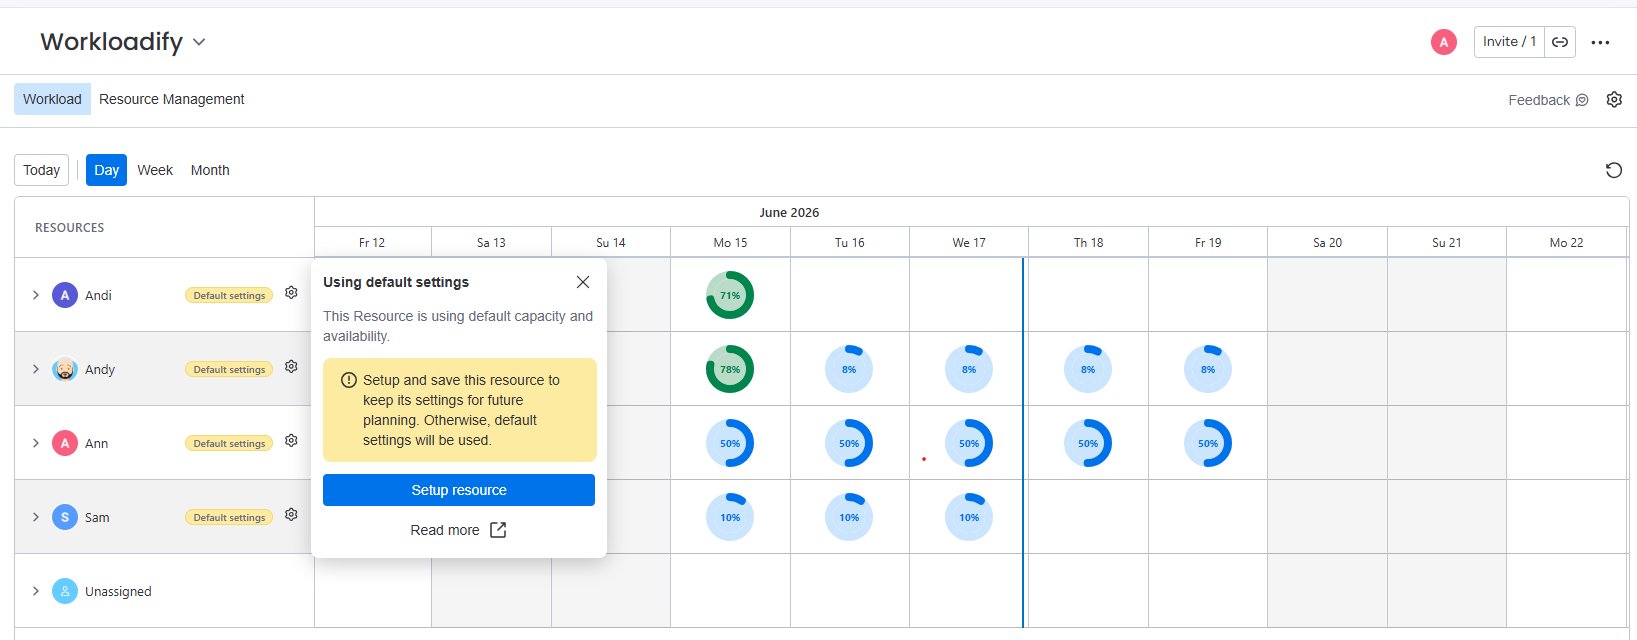Click Ann's Default settings badge
The height and width of the screenshot is (640, 1637).
[229, 443]
